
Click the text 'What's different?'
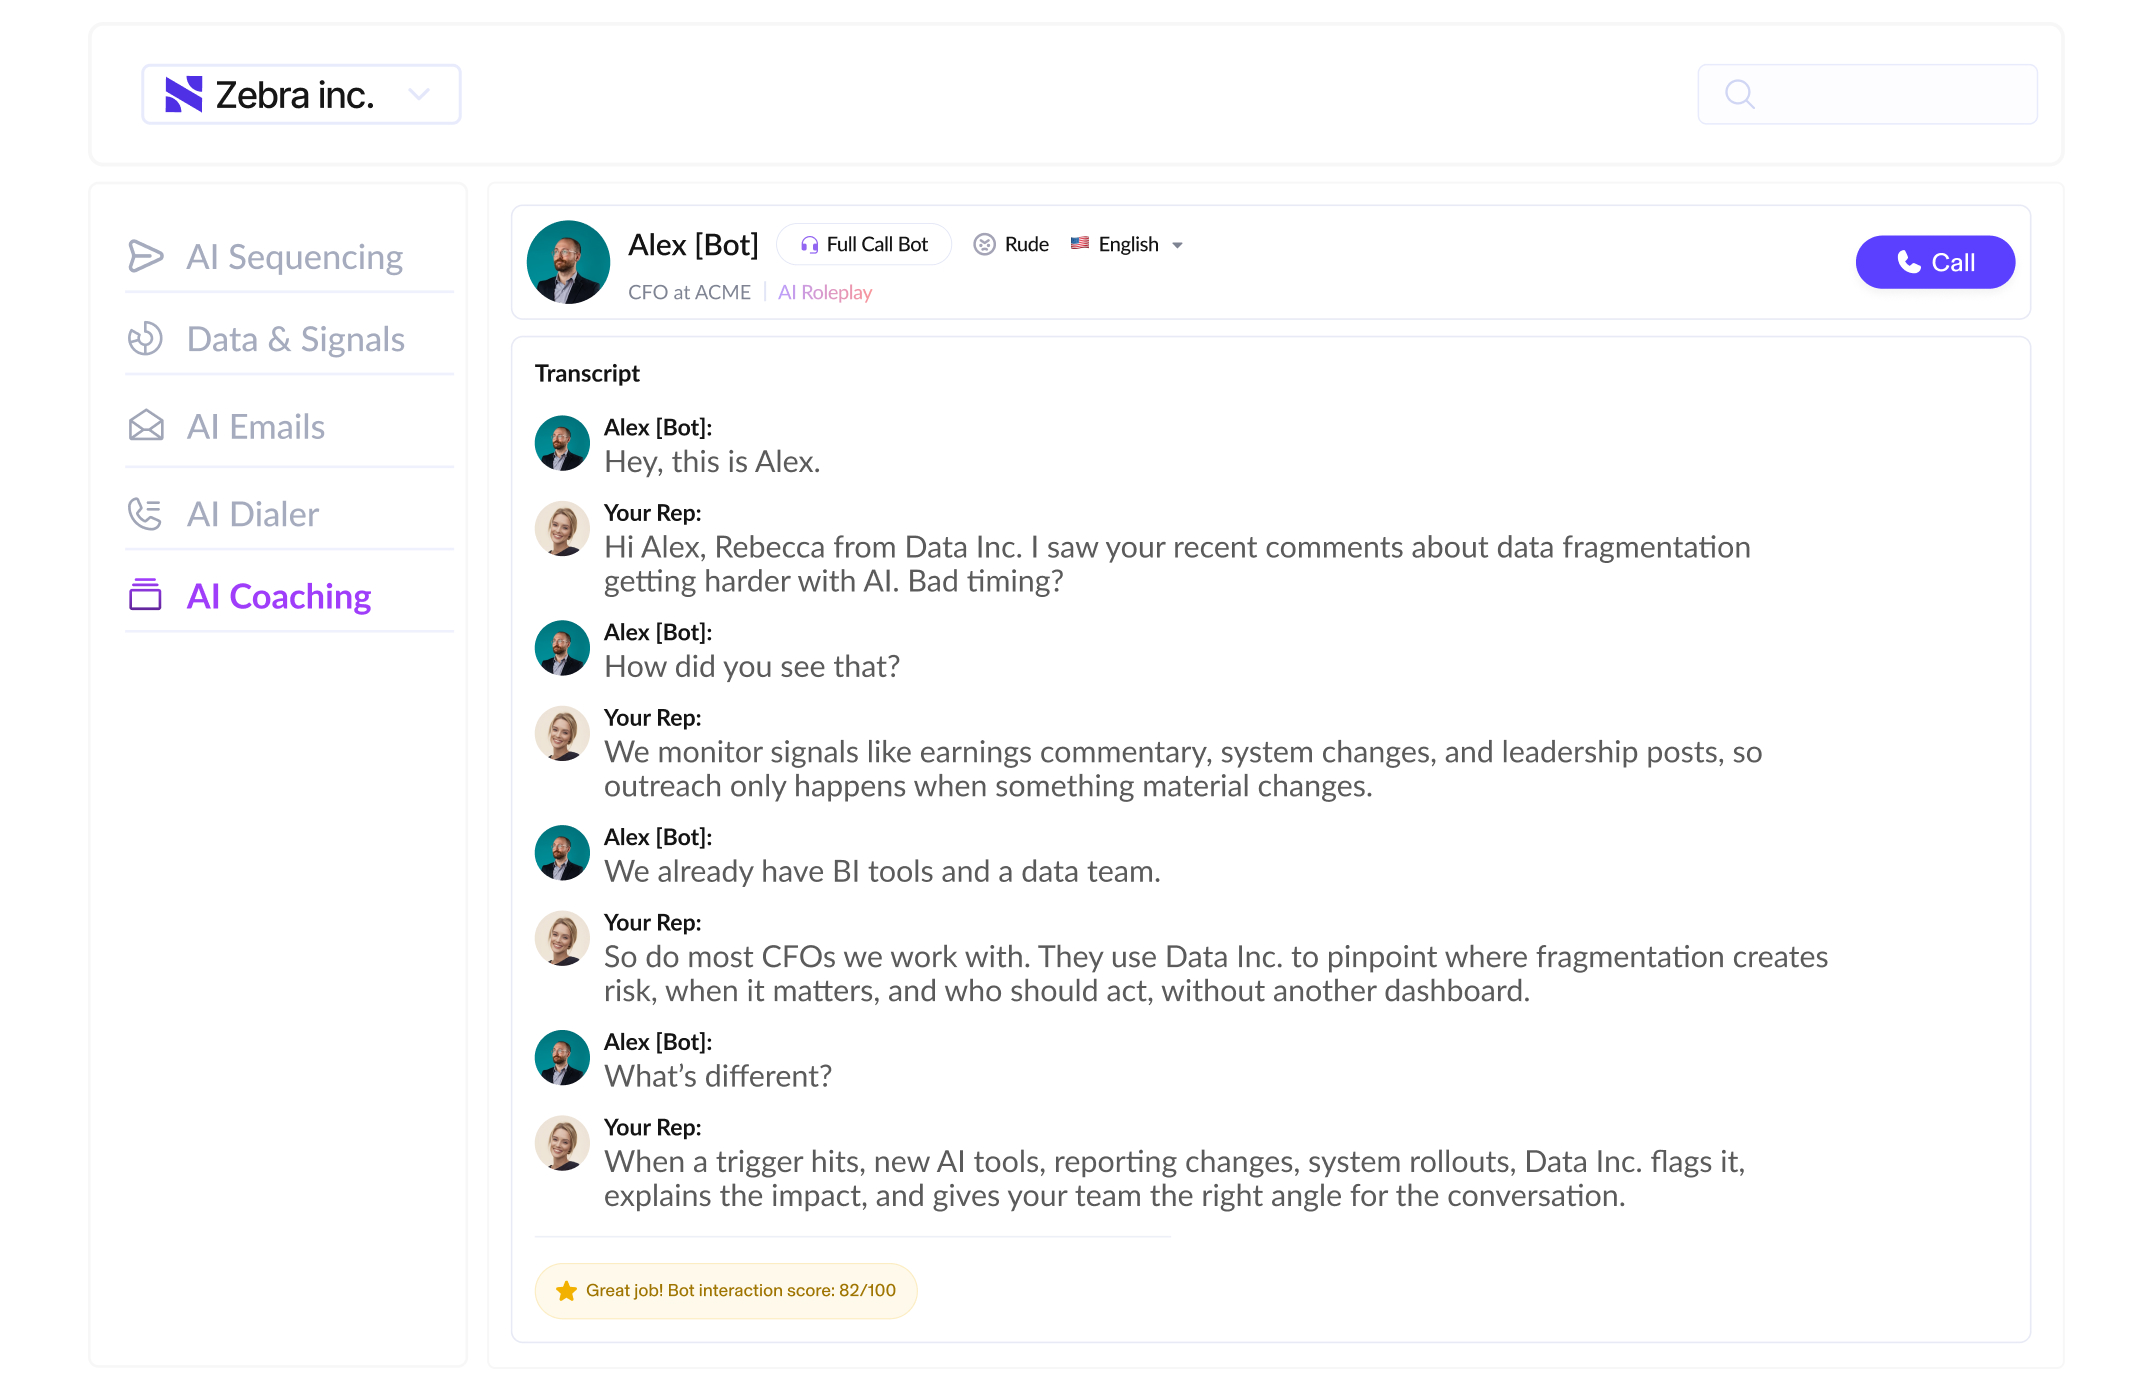coord(718,1077)
